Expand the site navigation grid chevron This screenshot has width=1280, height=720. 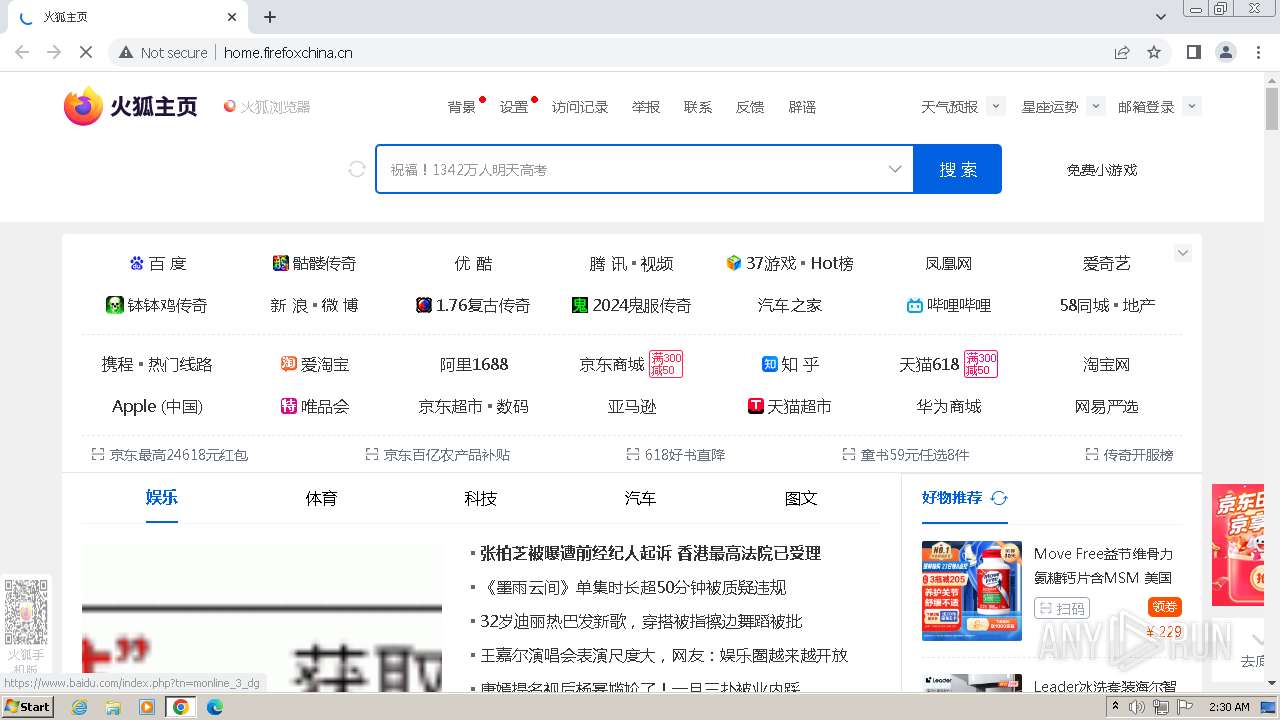[x=1183, y=253]
